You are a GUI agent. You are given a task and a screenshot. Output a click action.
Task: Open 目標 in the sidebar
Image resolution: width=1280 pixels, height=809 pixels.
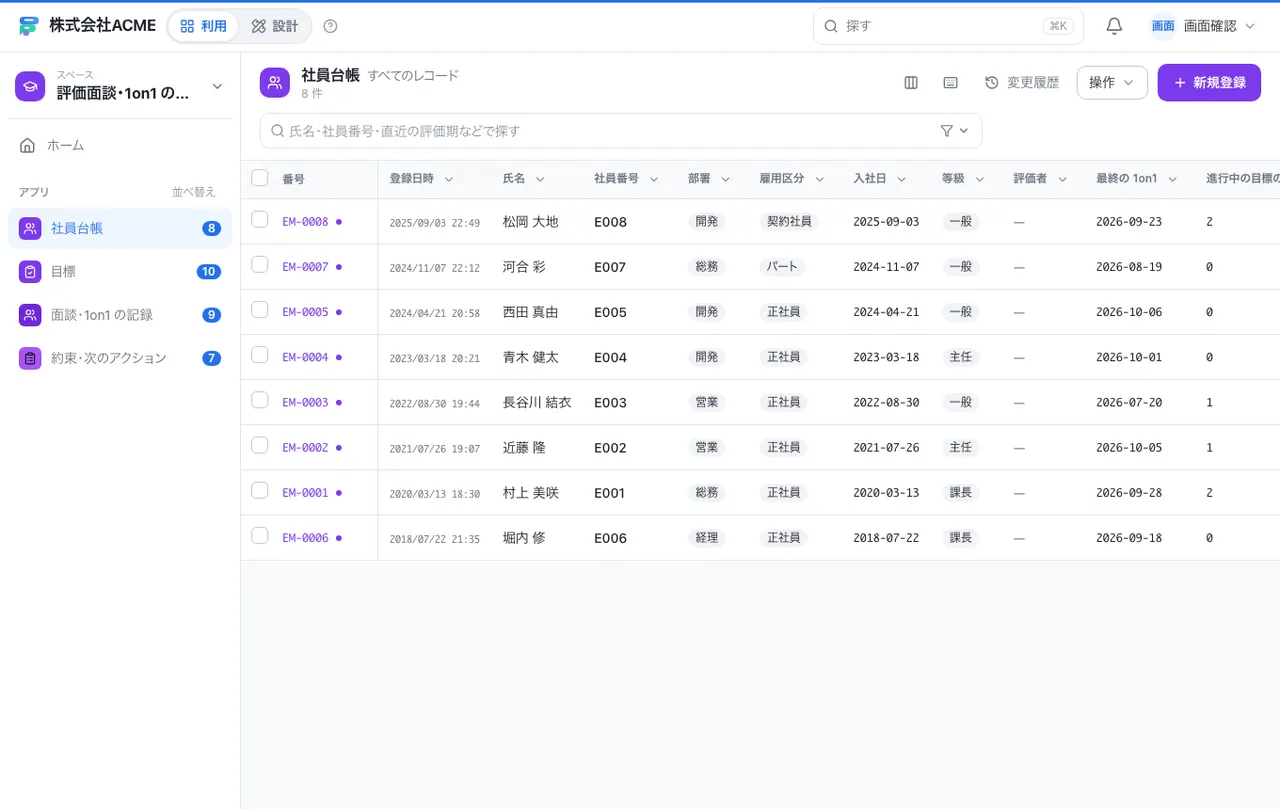[x=120, y=271]
